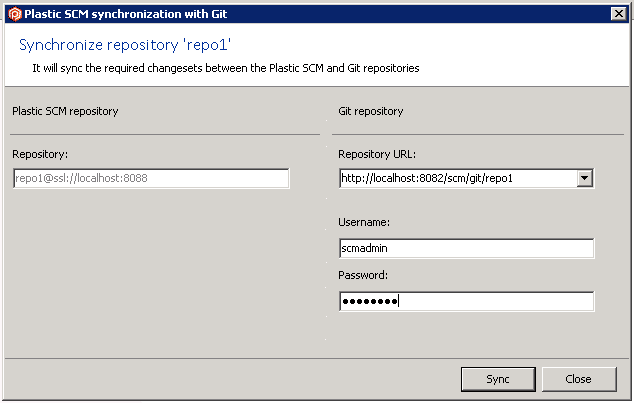Click the sync description text under heading
Viewport: 634px width, 403px height.
point(225,68)
